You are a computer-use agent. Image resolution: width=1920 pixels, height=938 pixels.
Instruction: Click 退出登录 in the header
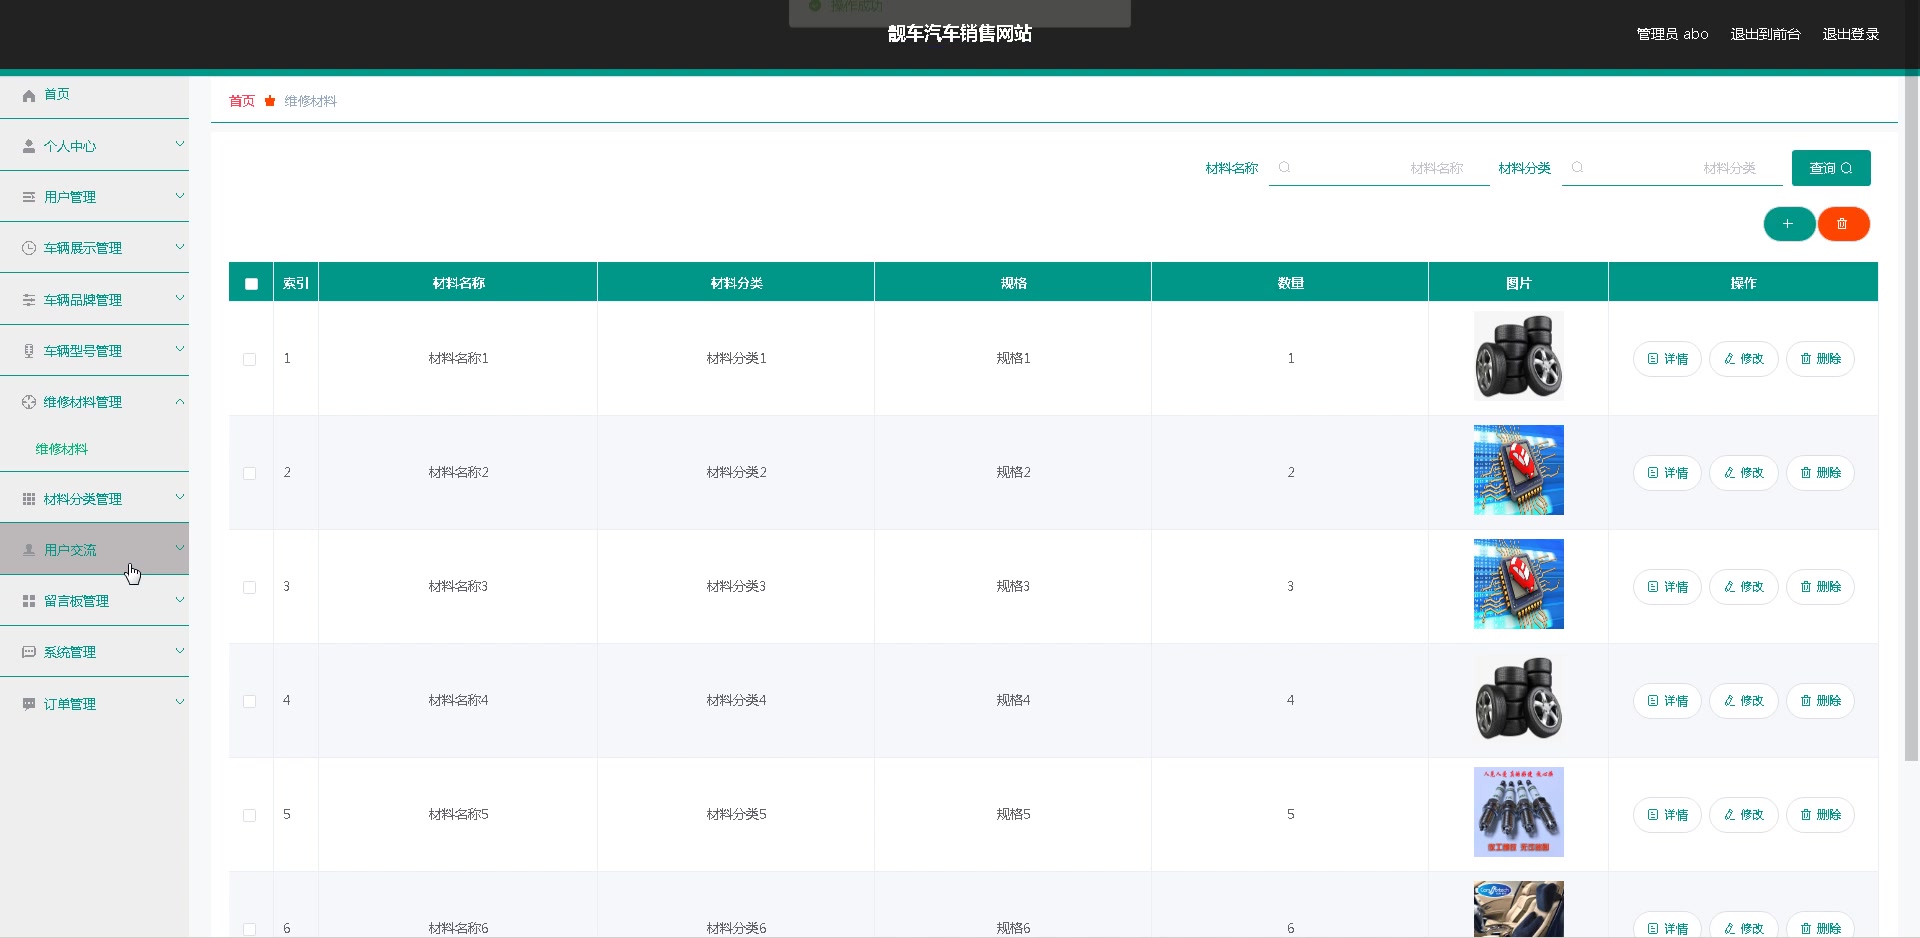pos(1851,34)
